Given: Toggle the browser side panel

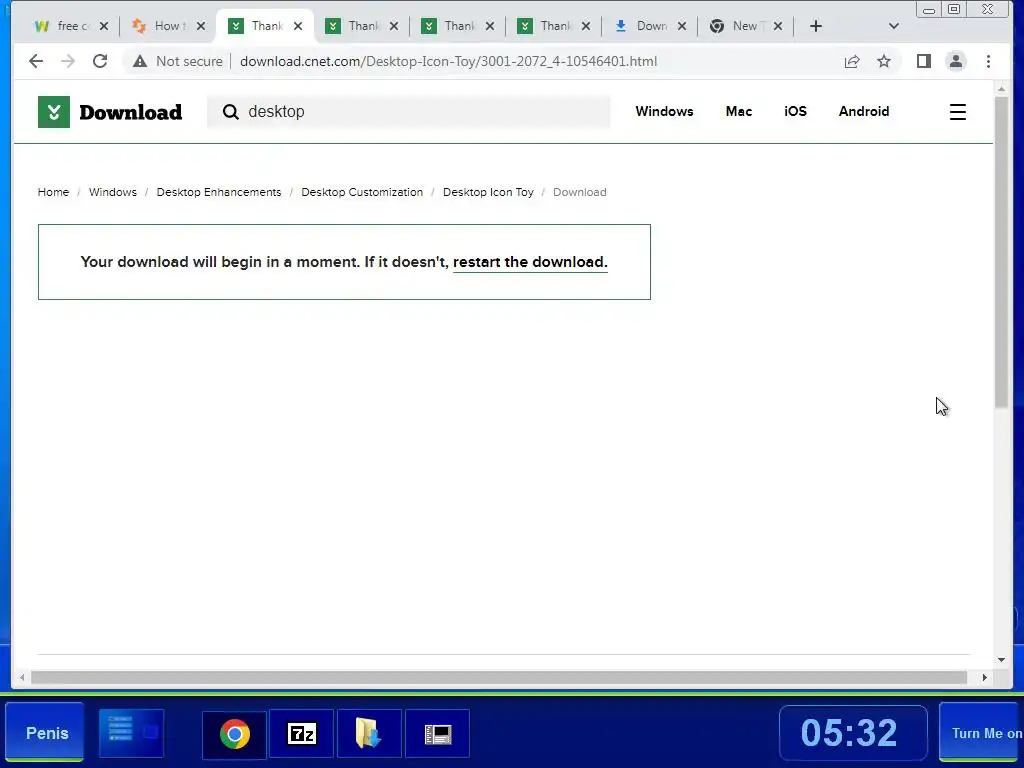Looking at the screenshot, I should 923,61.
